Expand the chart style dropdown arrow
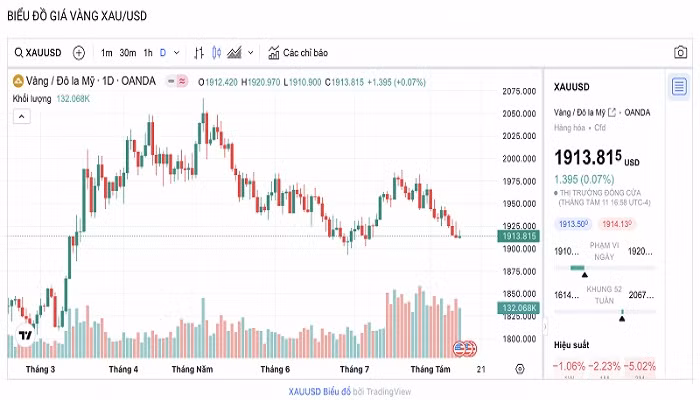Screen dimensions: 700x400 click(250, 52)
